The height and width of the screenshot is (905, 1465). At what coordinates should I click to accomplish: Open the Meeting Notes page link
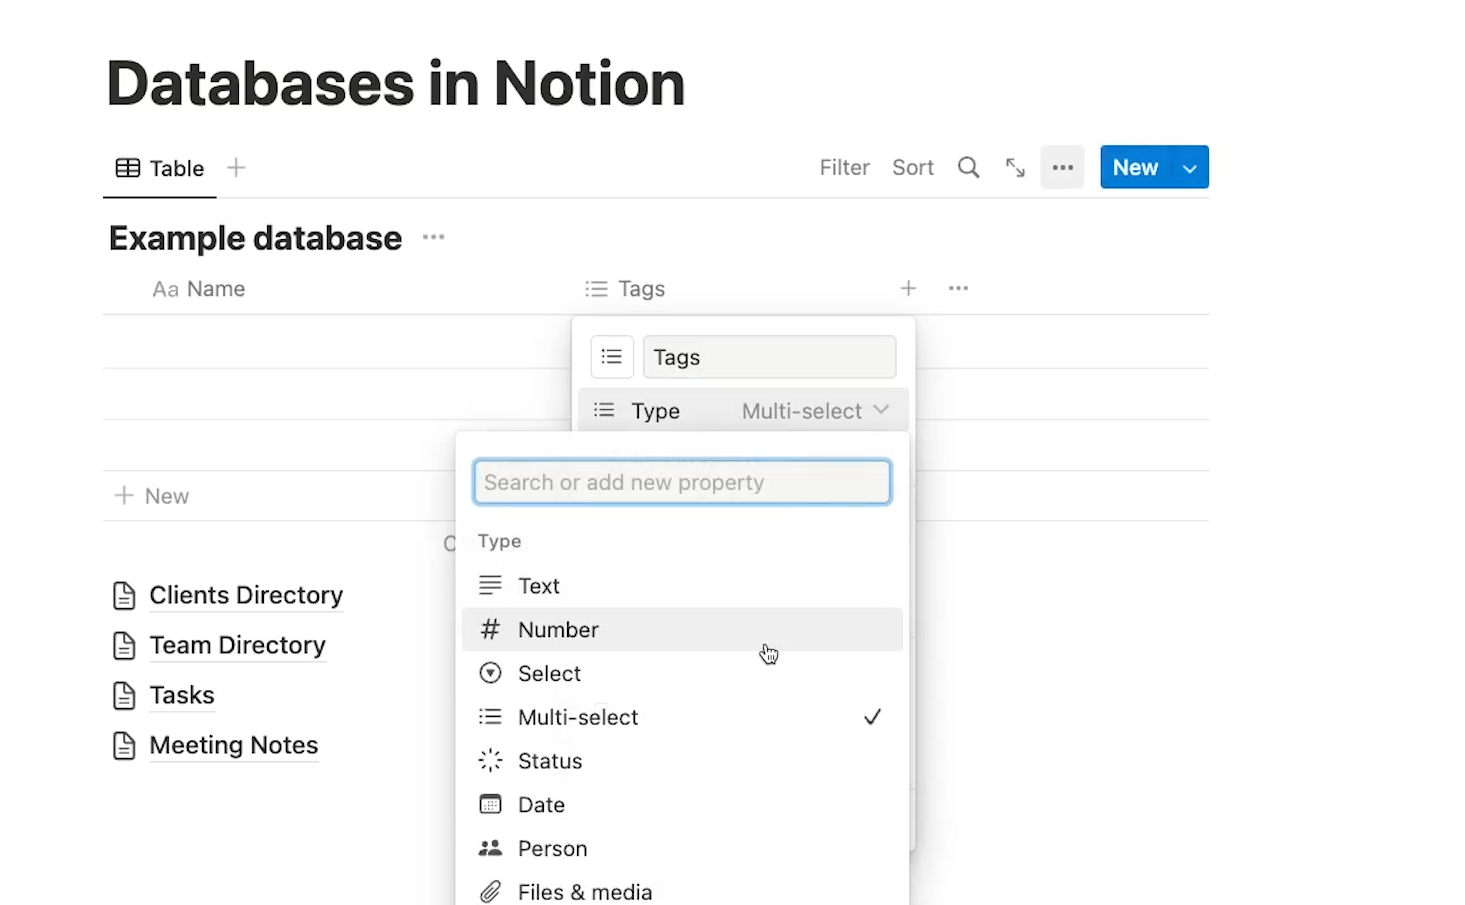pyautogui.click(x=234, y=745)
